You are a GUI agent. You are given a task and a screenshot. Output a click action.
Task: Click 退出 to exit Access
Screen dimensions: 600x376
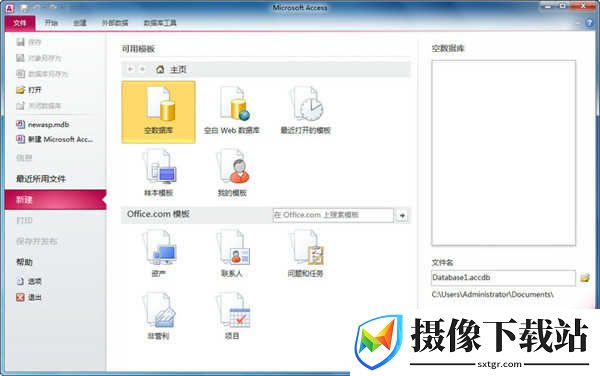(x=29, y=297)
